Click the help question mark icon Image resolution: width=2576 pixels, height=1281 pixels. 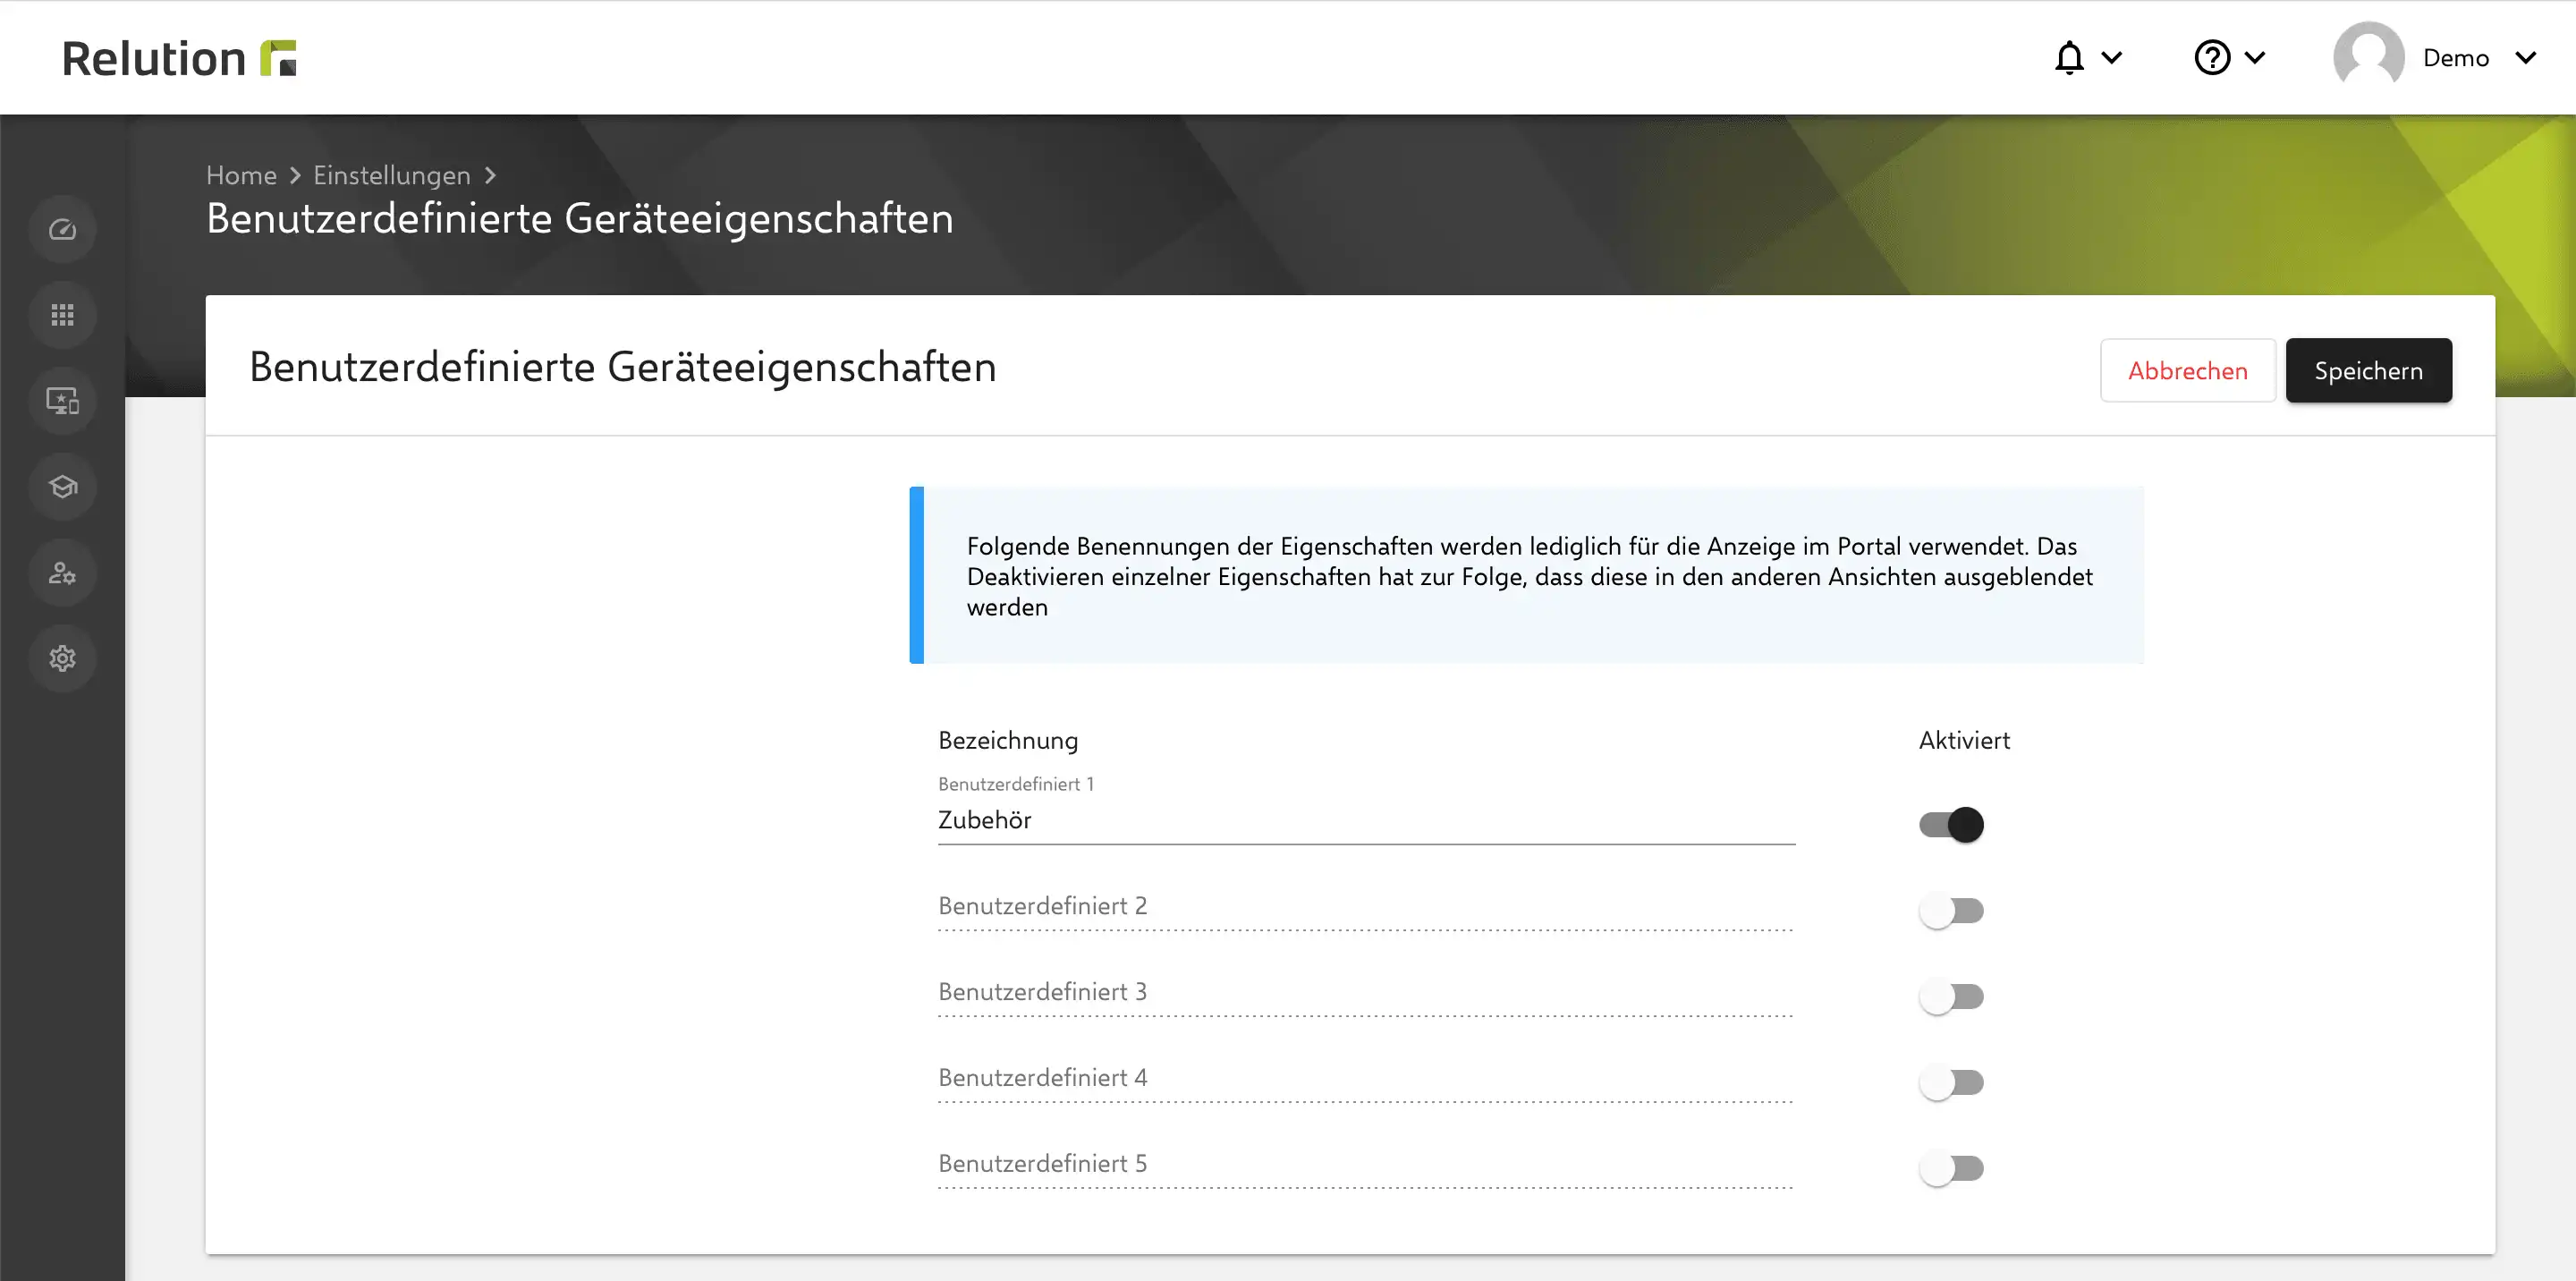point(2212,58)
